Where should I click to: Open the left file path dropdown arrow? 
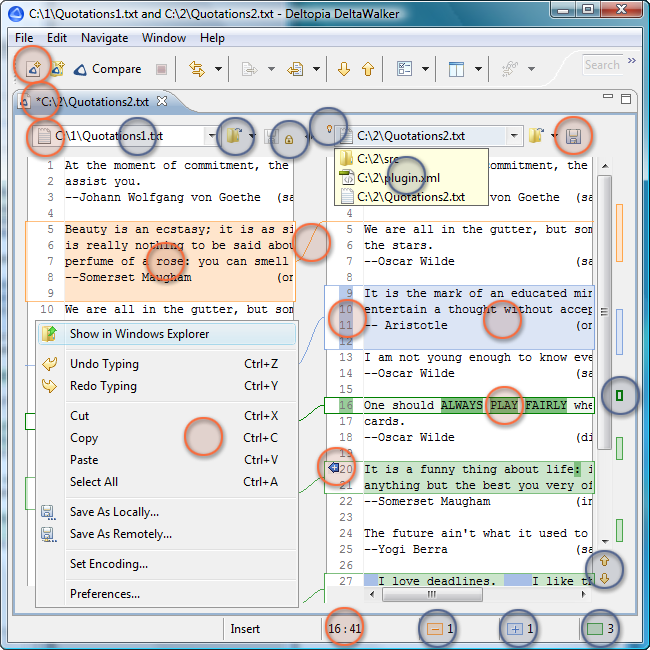tap(212, 136)
